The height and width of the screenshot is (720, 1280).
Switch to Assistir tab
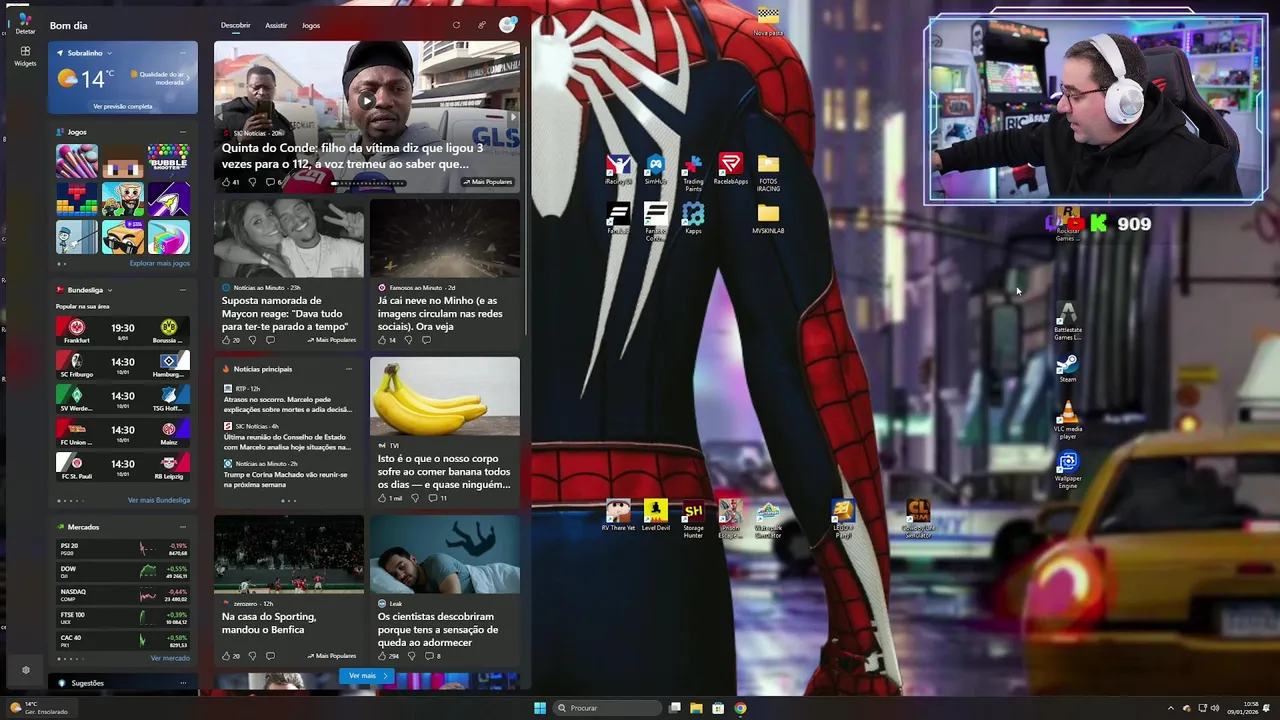[276, 25]
